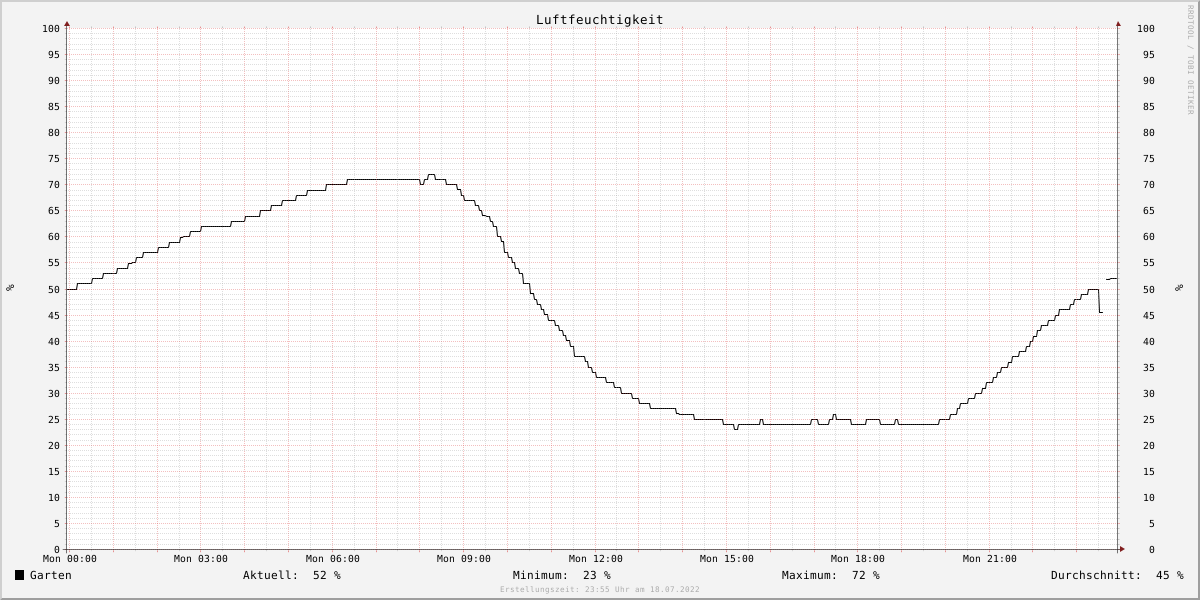
Task: Click the Maximum: 72 % value
Action: (831, 575)
